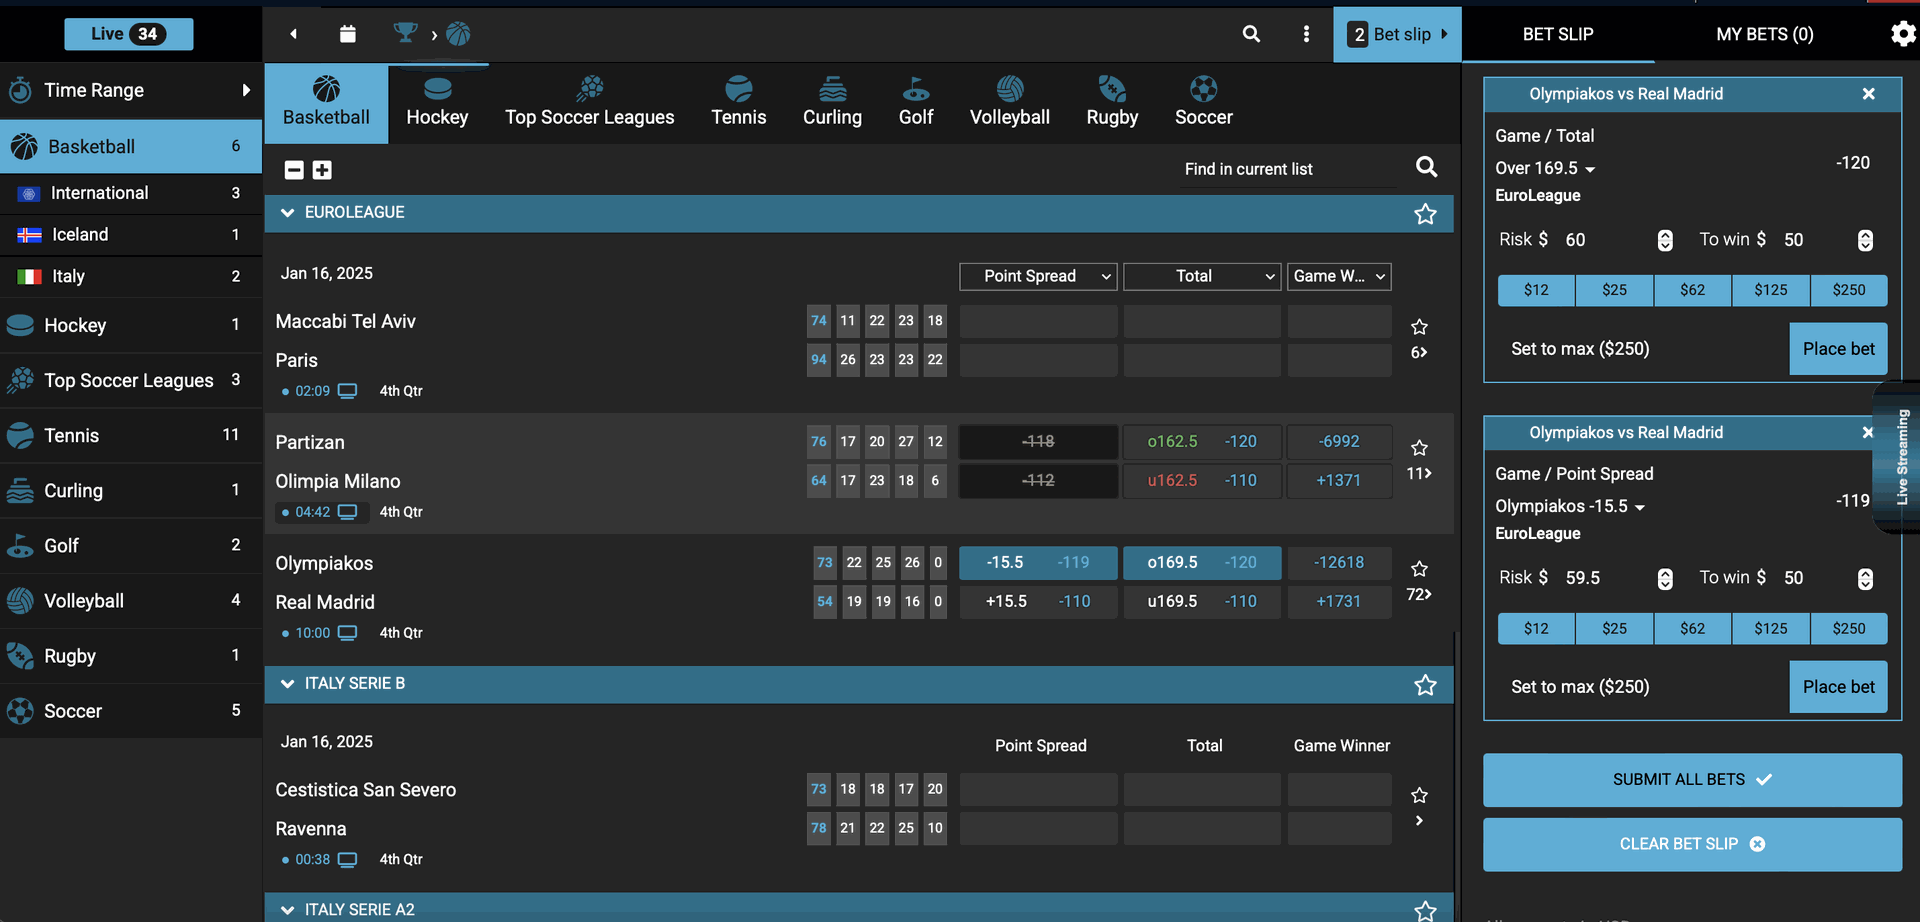This screenshot has height=922, width=1920.
Task: Expand the Time Range filter
Action: point(130,90)
